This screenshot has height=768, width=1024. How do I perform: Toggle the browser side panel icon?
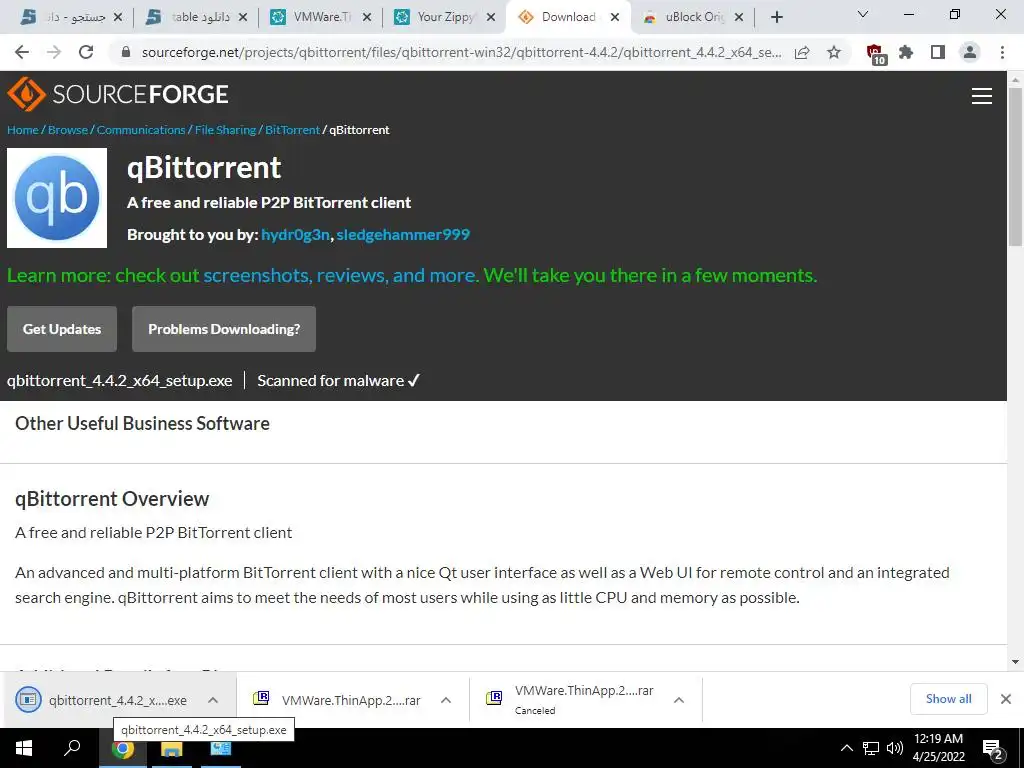(938, 52)
